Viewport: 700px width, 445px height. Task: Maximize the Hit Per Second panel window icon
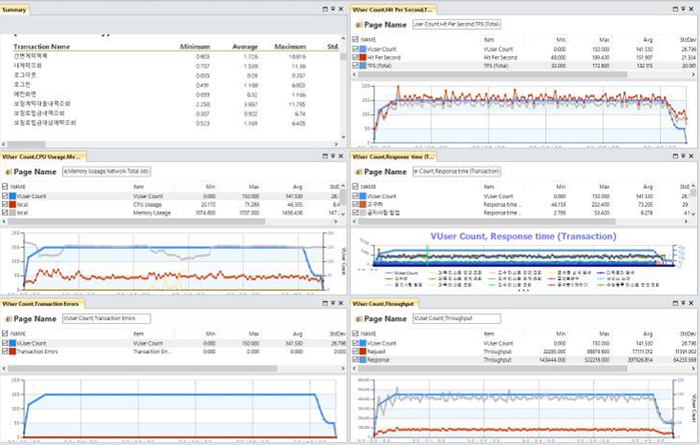675,9
